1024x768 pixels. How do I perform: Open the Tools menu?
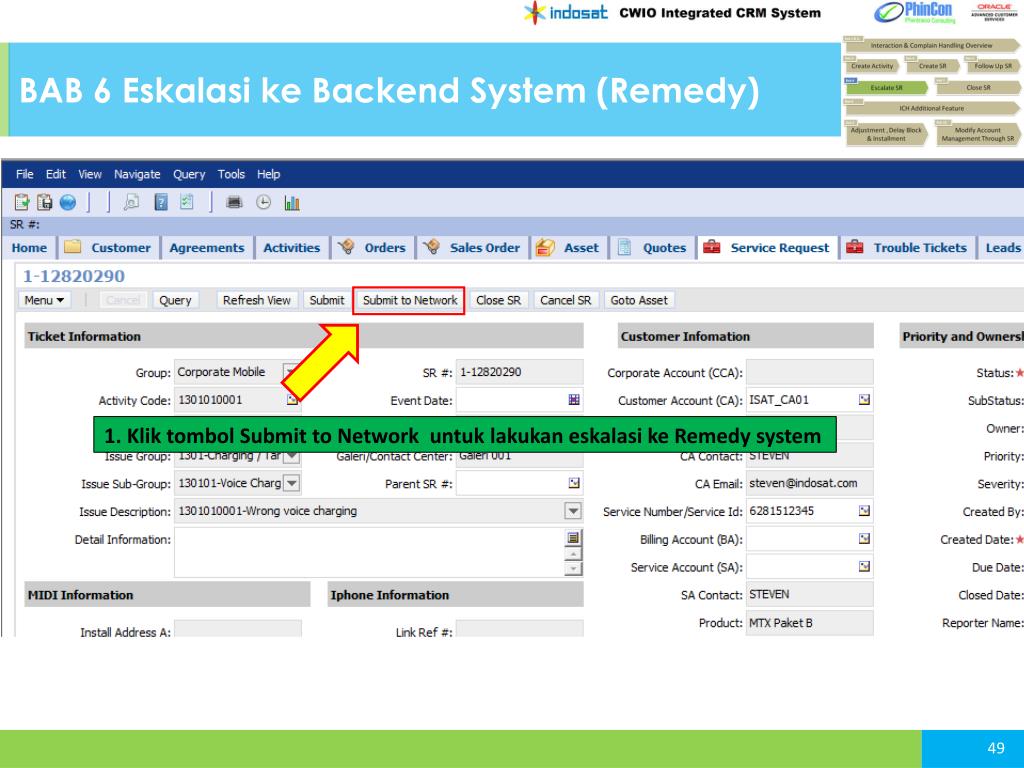[231, 174]
